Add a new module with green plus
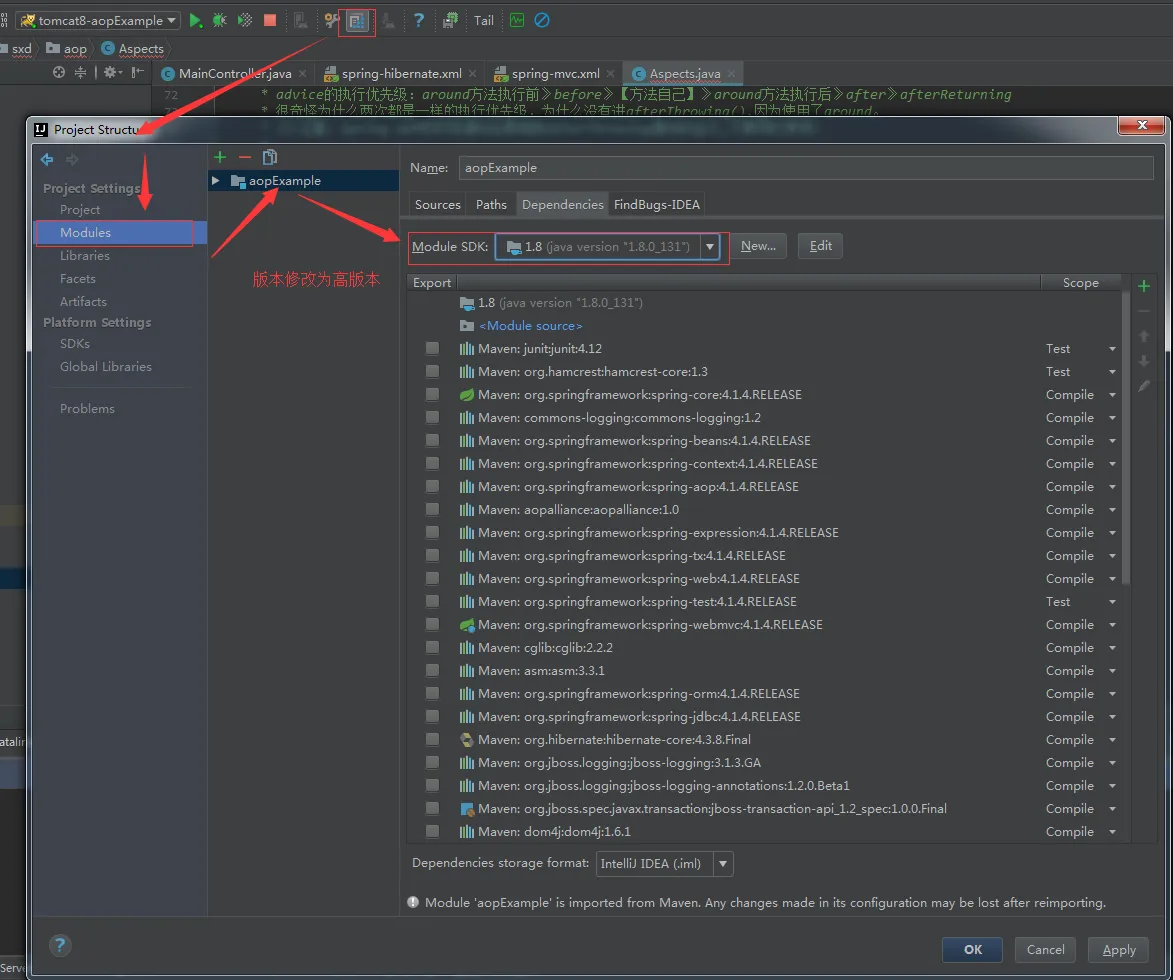 (221, 157)
